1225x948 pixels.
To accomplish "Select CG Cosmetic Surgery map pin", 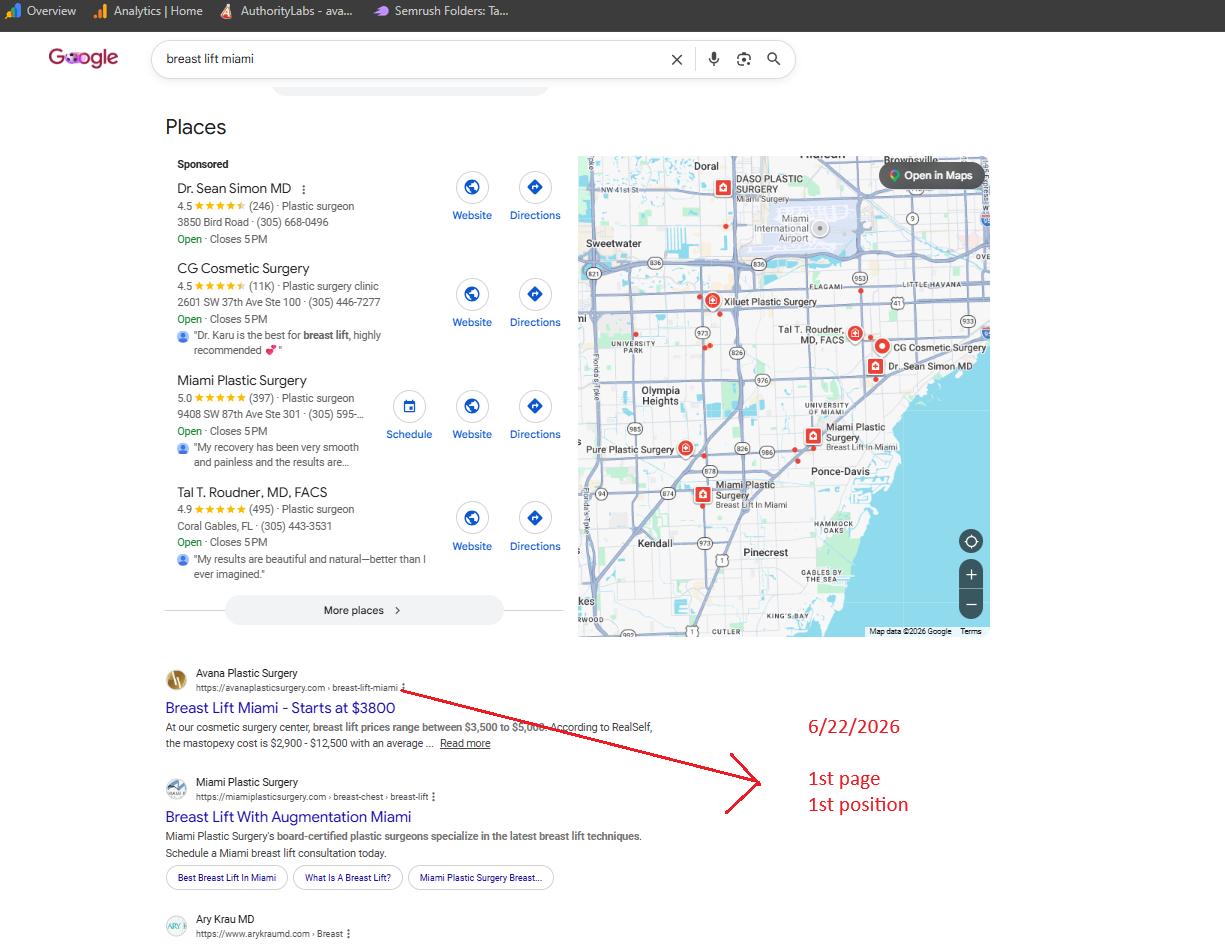I will coord(882,347).
